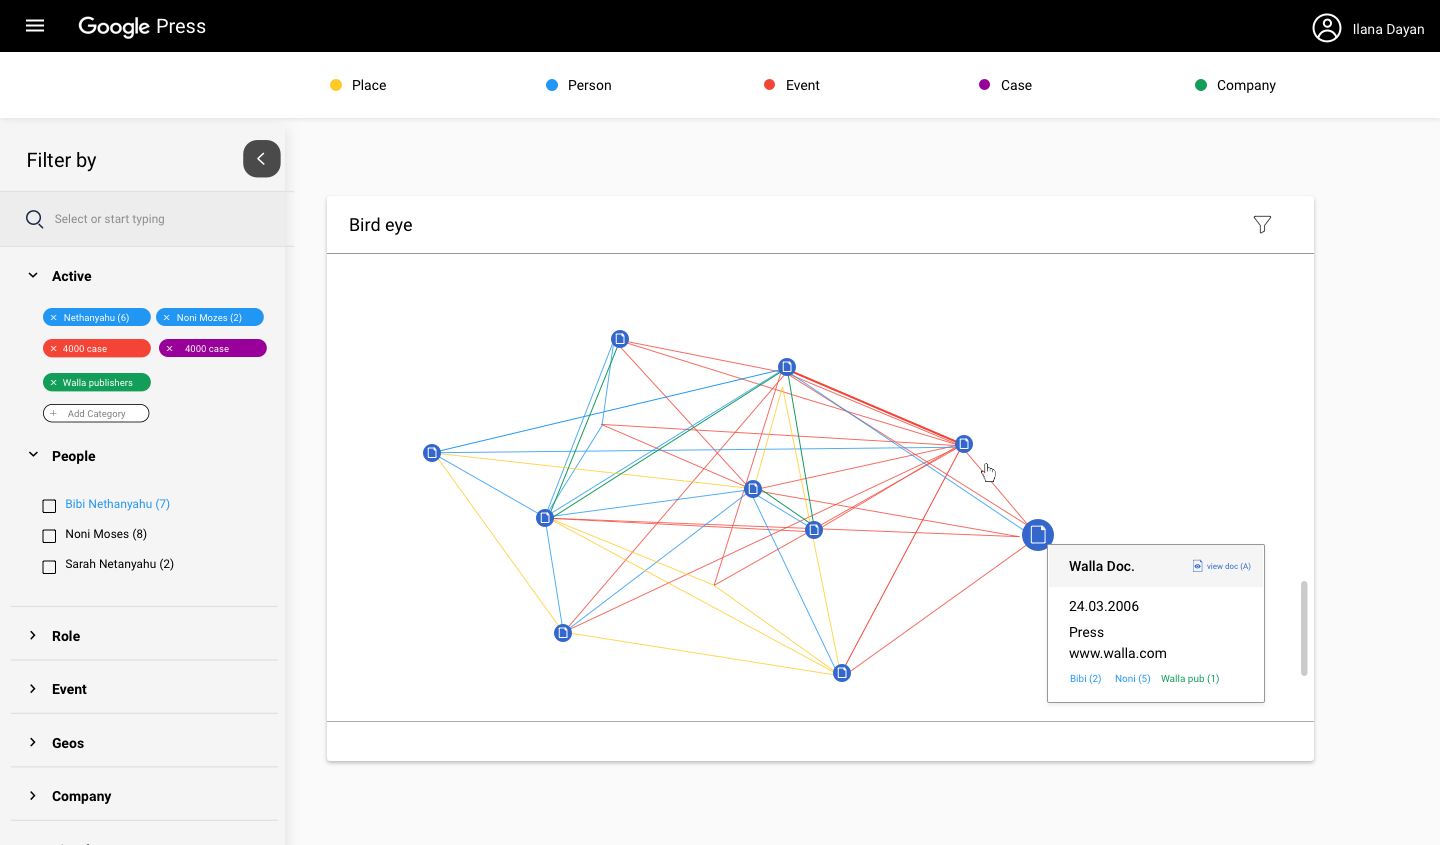Image resolution: width=1440 pixels, height=845 pixels.
Task: Check the Bibi Nethanyahu (7) checkbox
Action: point(49,506)
